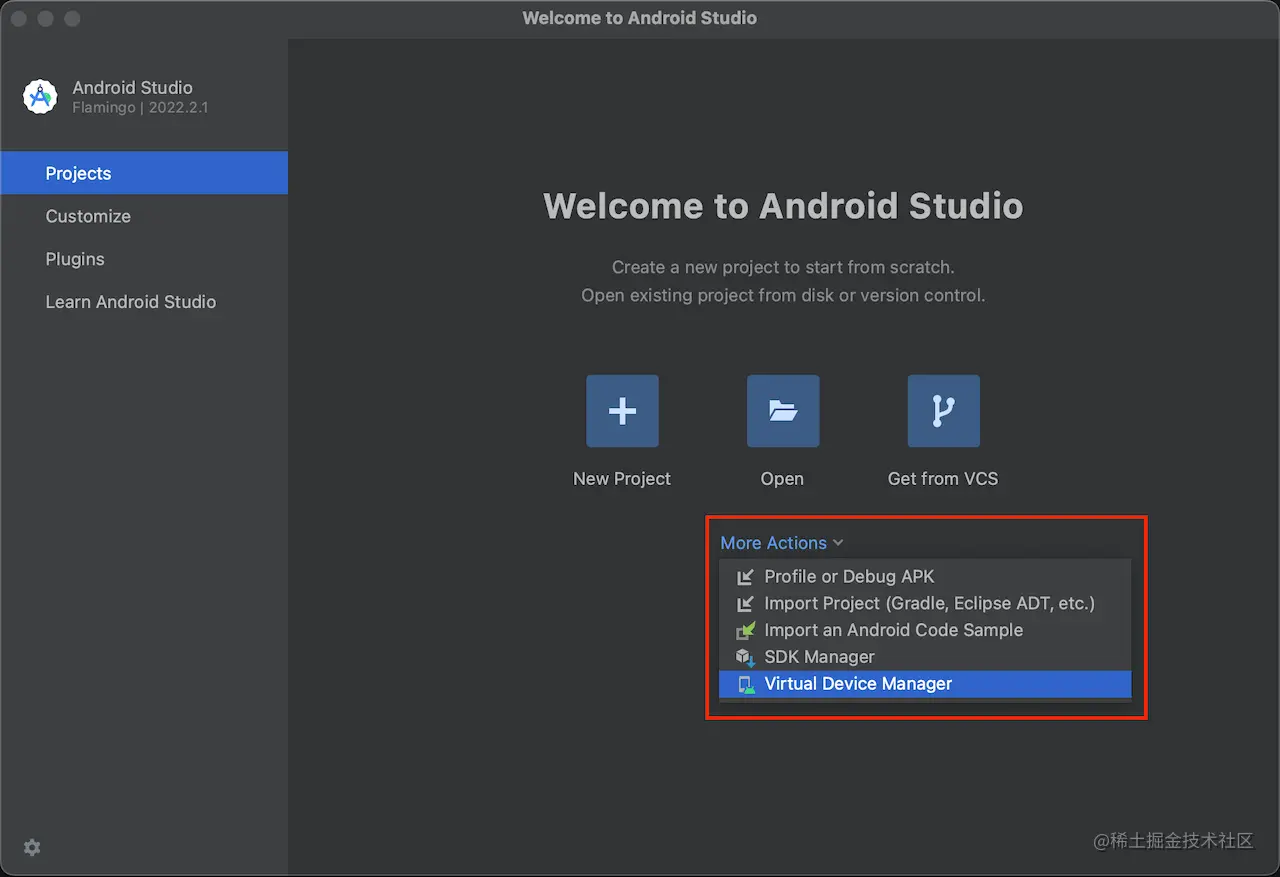Open the Plugins tab
This screenshot has width=1280, height=877.
144,259
